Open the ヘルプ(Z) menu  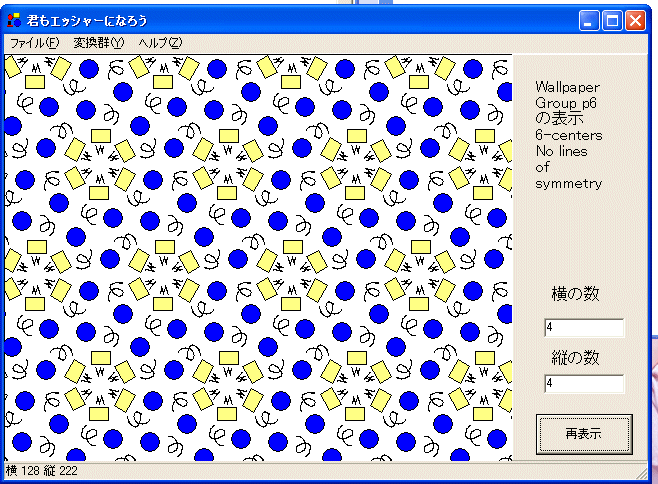[160, 43]
